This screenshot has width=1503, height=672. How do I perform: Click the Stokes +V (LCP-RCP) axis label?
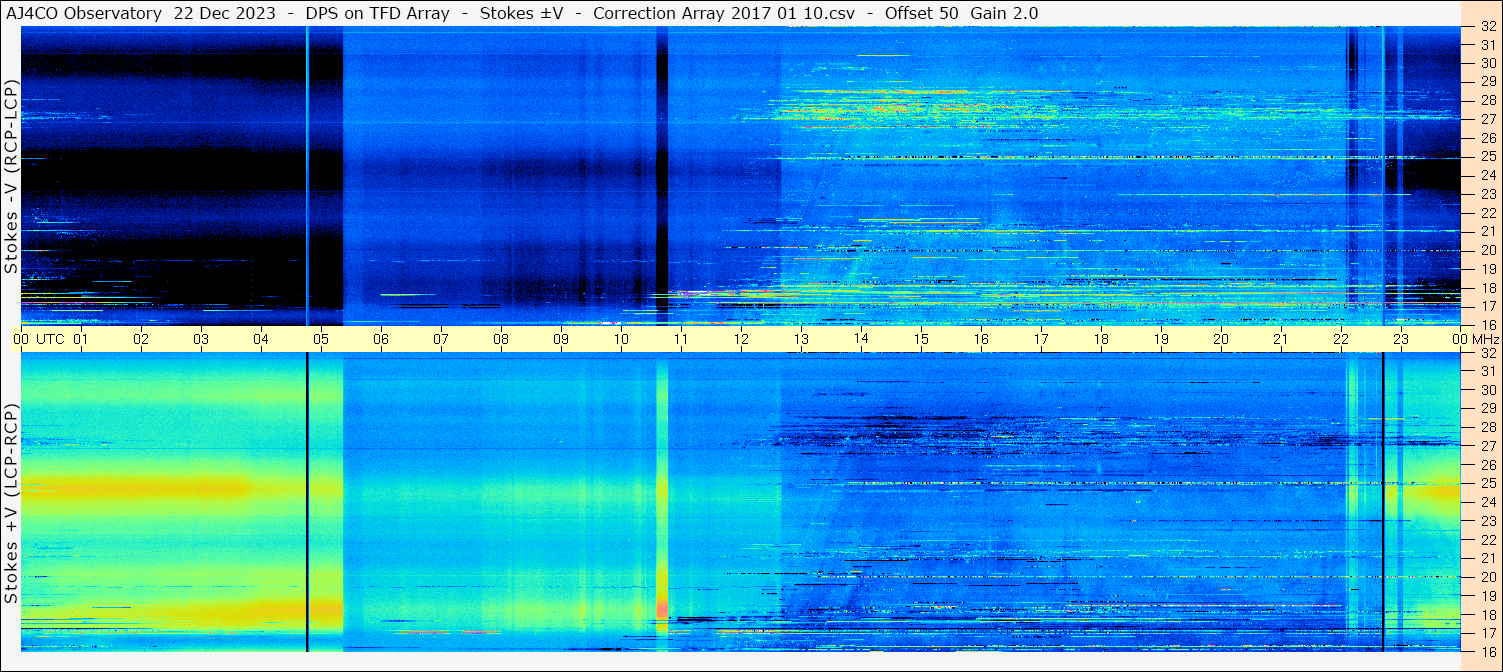coord(11,504)
